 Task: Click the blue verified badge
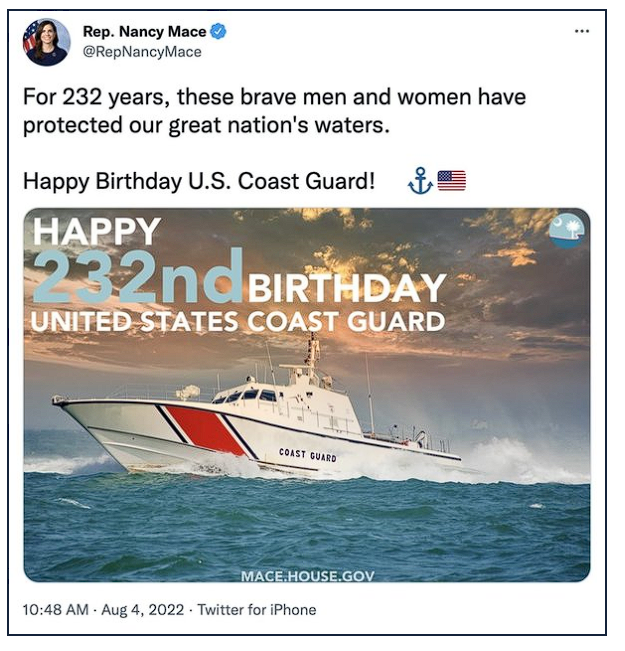[218, 32]
